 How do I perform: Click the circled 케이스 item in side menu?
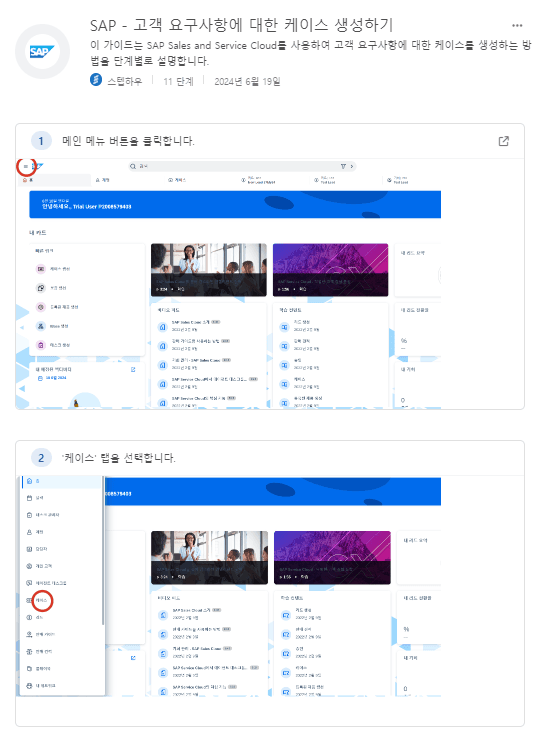pos(41,601)
